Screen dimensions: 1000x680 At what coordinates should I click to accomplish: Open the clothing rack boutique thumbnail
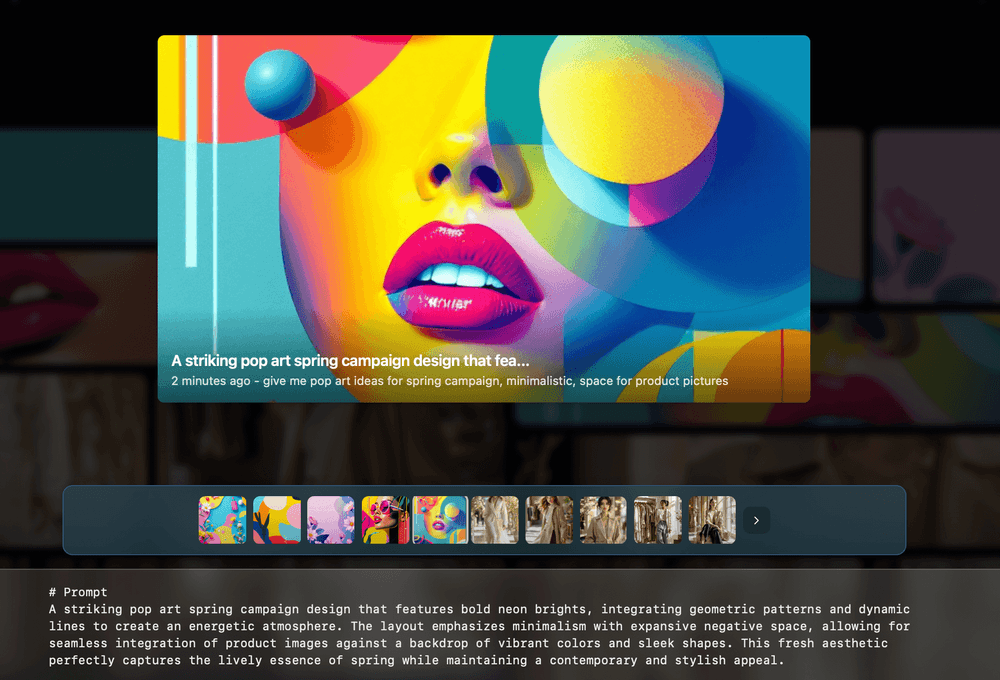click(x=657, y=520)
